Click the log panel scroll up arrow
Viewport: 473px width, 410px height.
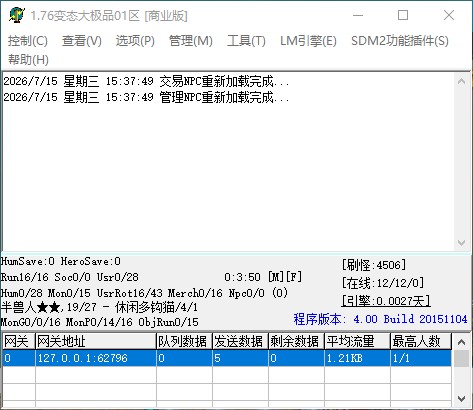click(461, 81)
